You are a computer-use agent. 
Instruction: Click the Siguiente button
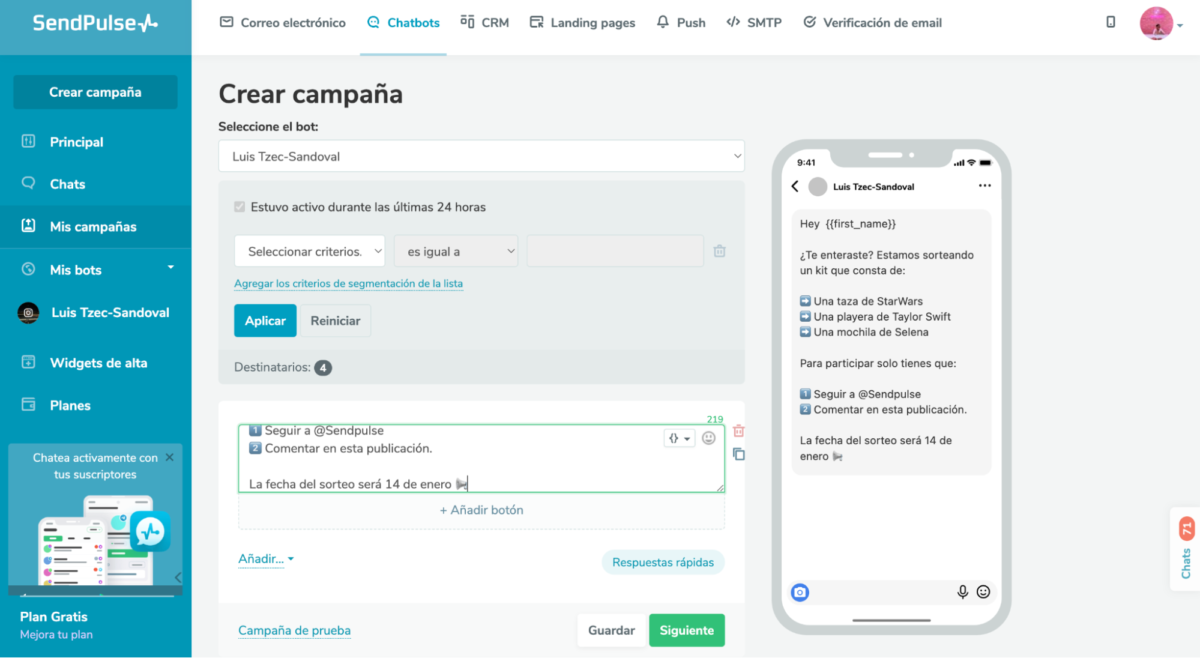(687, 631)
